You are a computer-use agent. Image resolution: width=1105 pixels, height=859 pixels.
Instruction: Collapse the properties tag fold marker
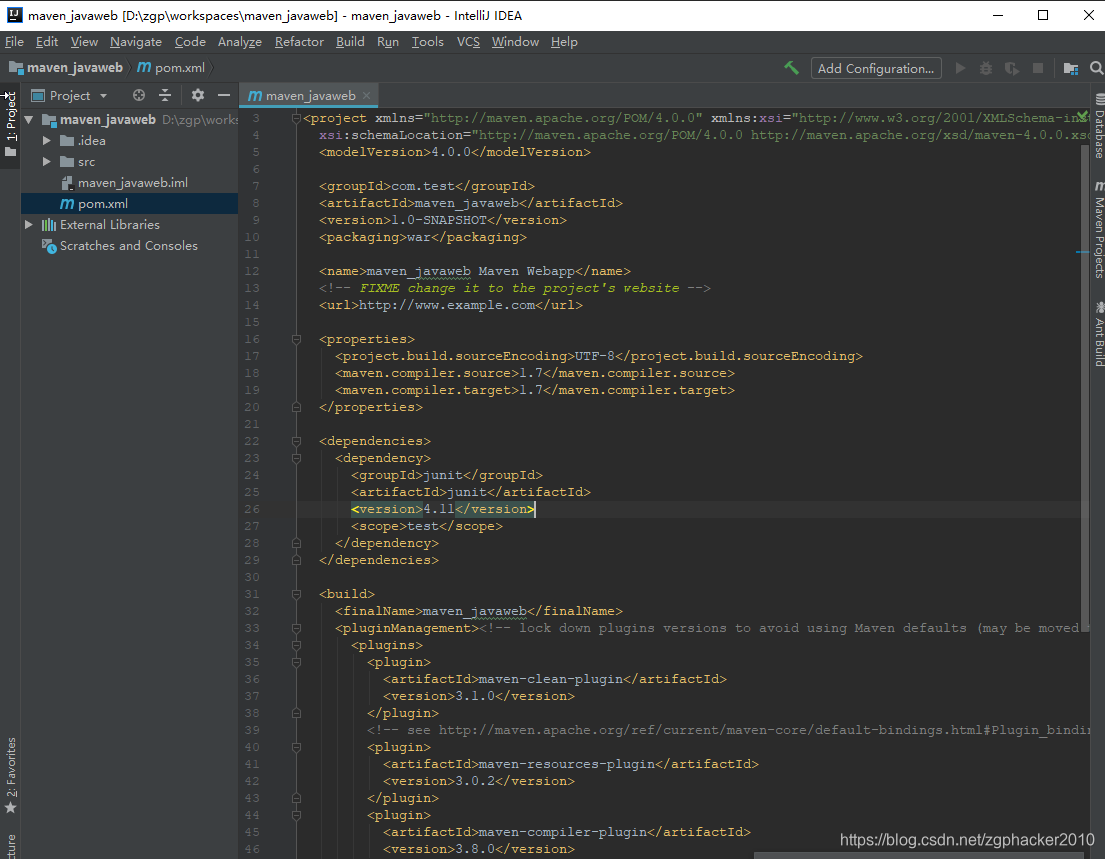[297, 340]
